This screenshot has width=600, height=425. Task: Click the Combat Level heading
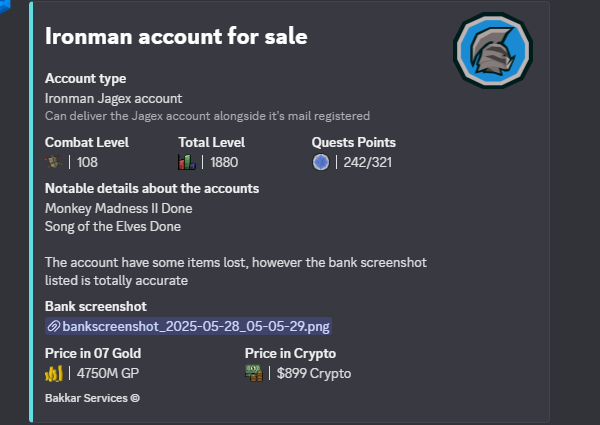pyautogui.click(x=87, y=142)
